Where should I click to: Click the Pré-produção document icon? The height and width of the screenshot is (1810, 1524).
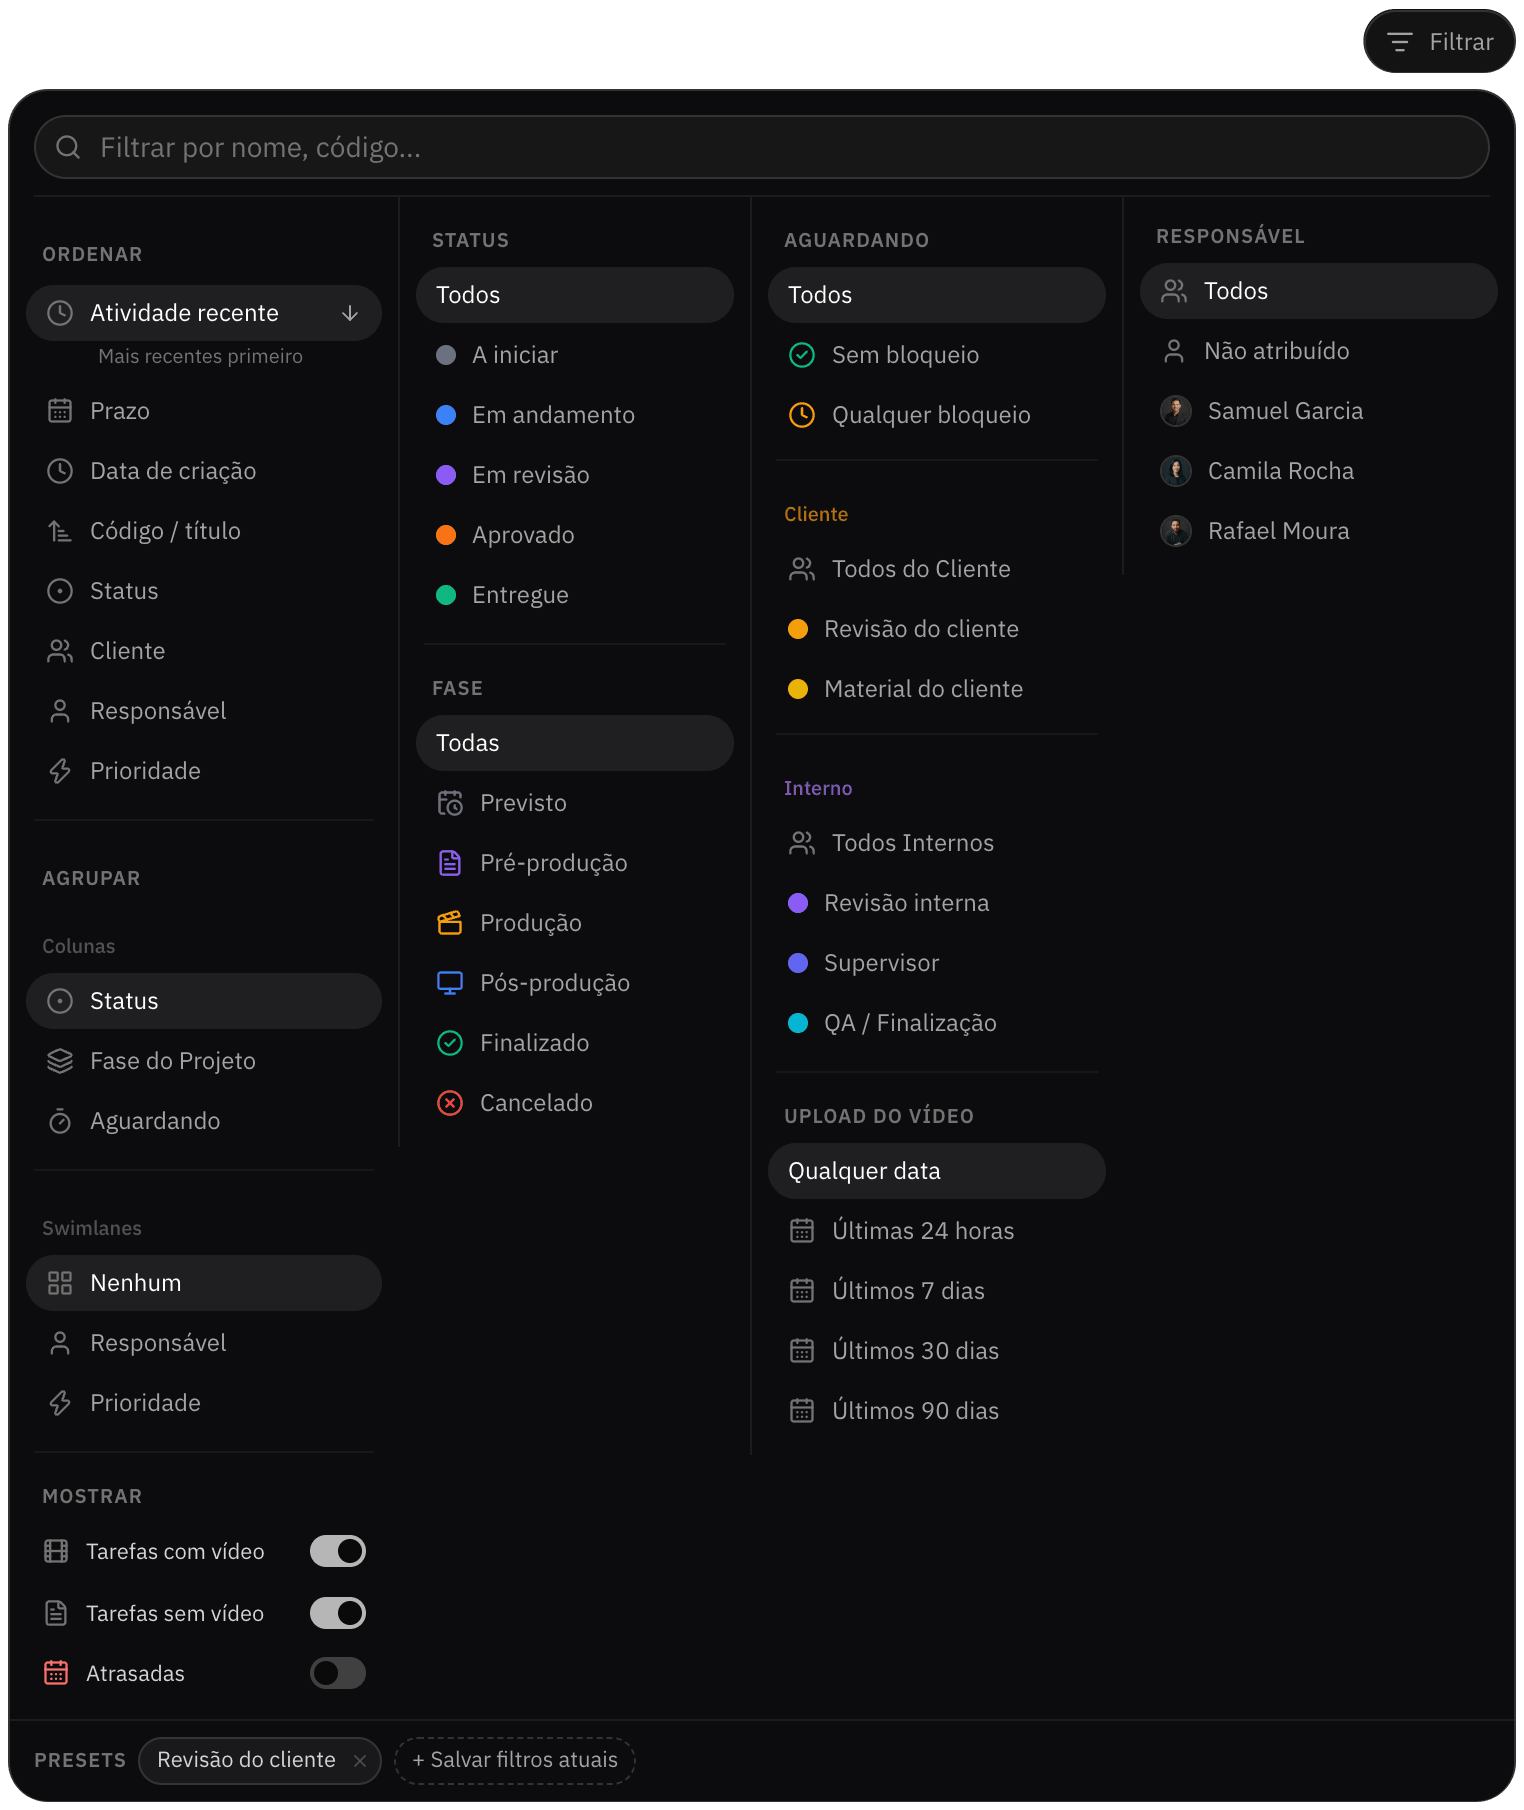point(450,863)
